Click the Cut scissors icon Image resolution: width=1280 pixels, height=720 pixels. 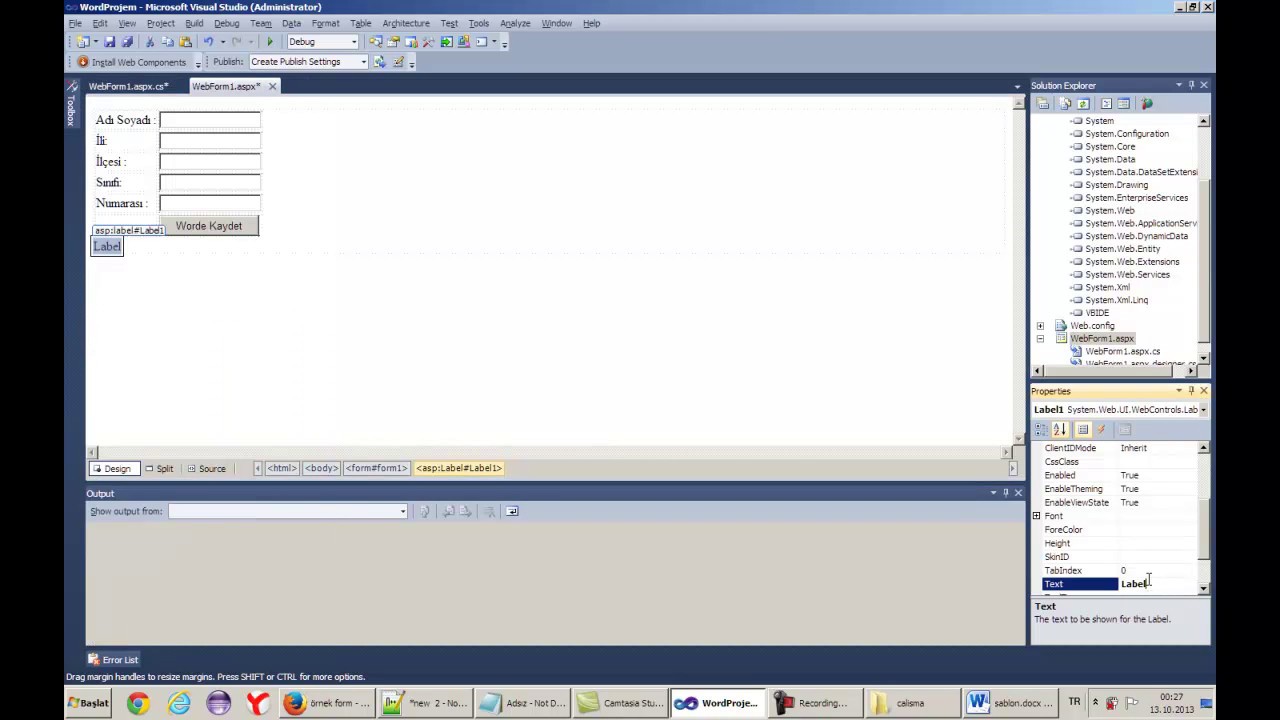pyautogui.click(x=150, y=42)
